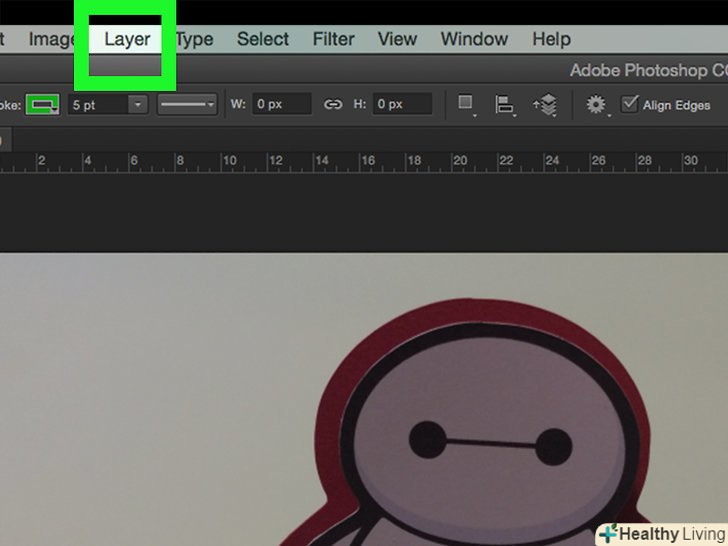Open the gear settings options icon
This screenshot has width=728, height=546.
pos(596,104)
